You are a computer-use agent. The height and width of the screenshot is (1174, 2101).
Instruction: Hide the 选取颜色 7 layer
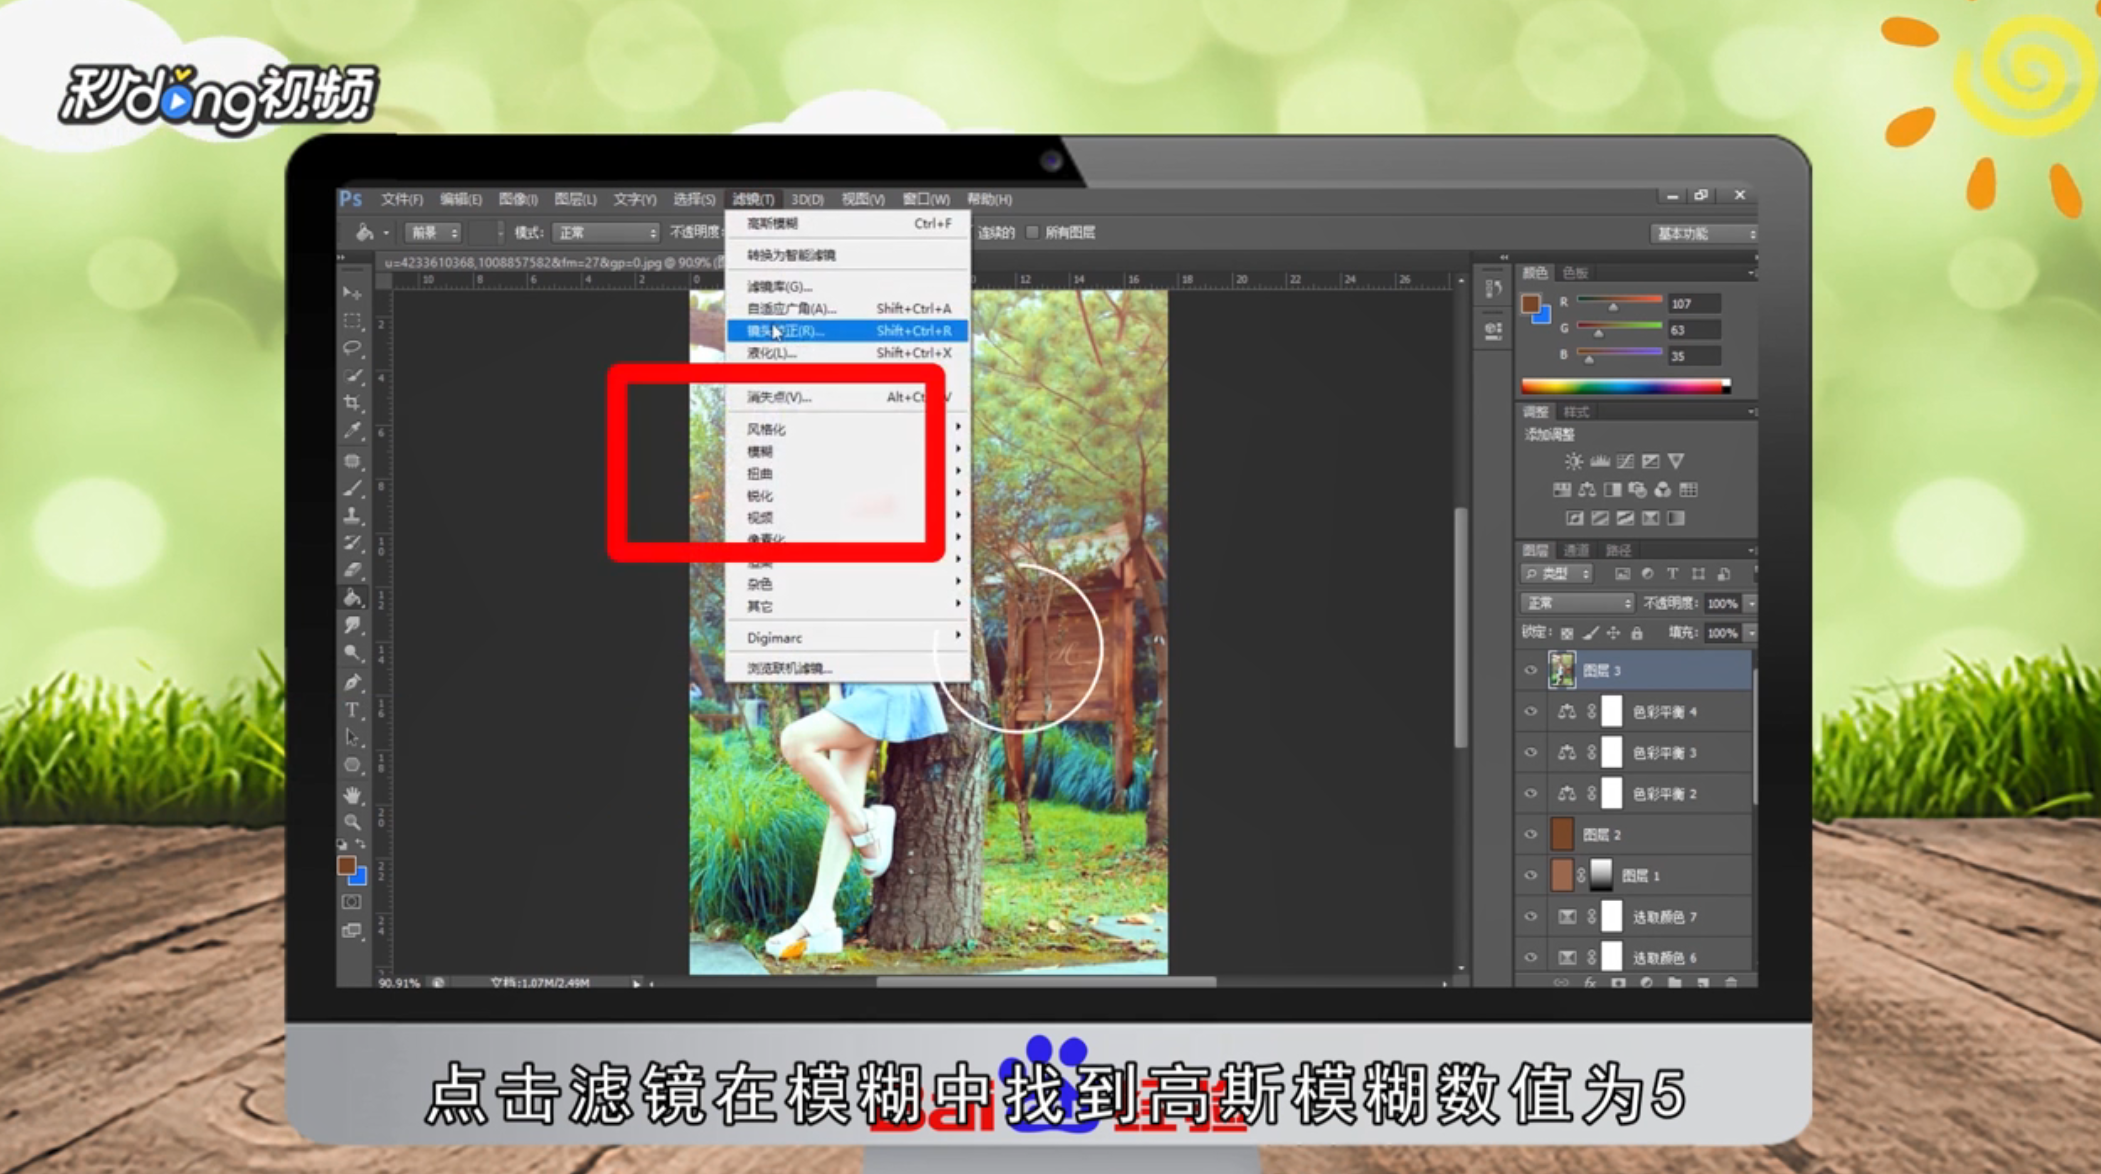coord(1530,917)
